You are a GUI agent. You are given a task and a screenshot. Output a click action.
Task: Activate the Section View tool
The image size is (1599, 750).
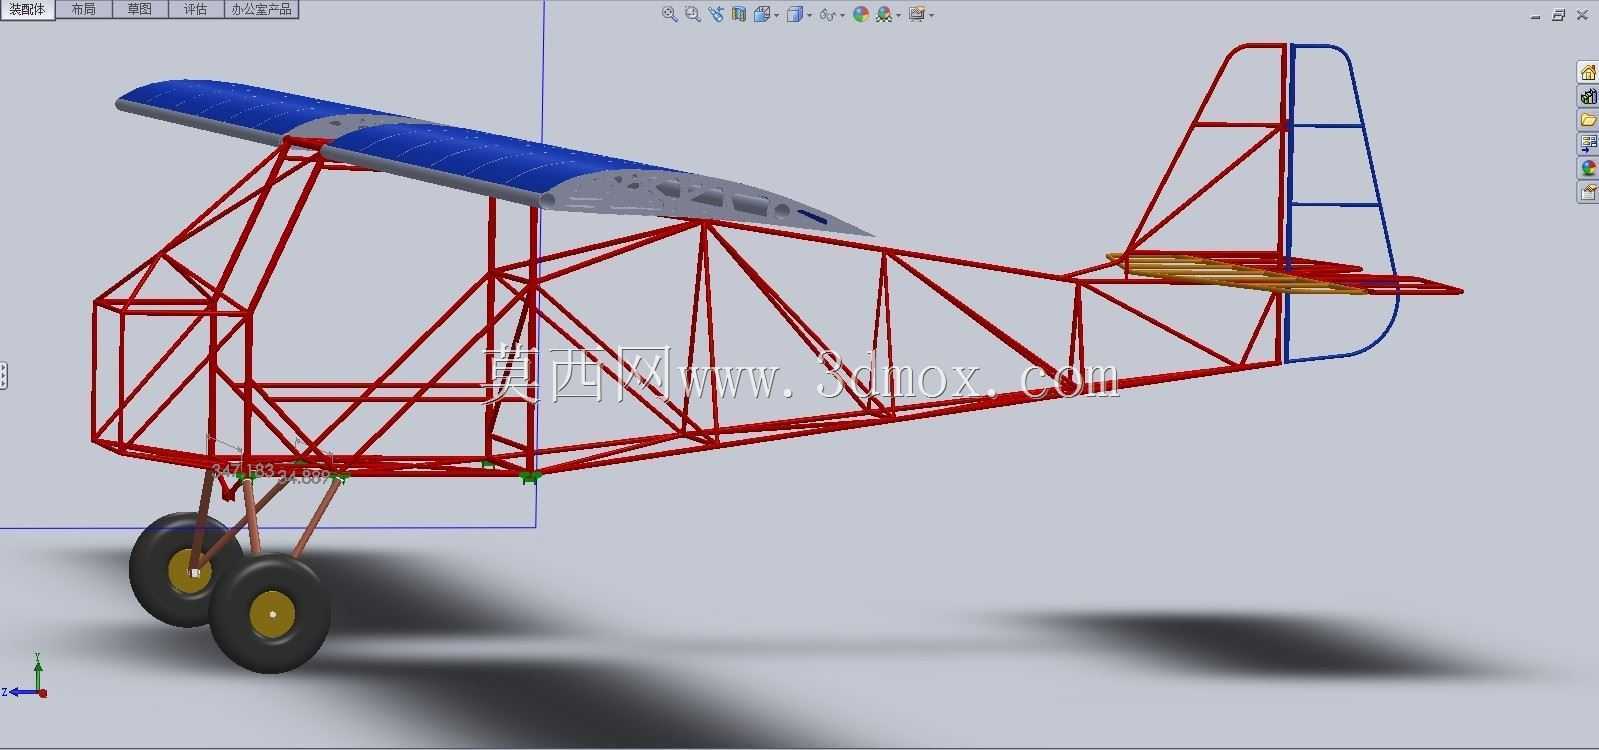pyautogui.click(x=739, y=14)
